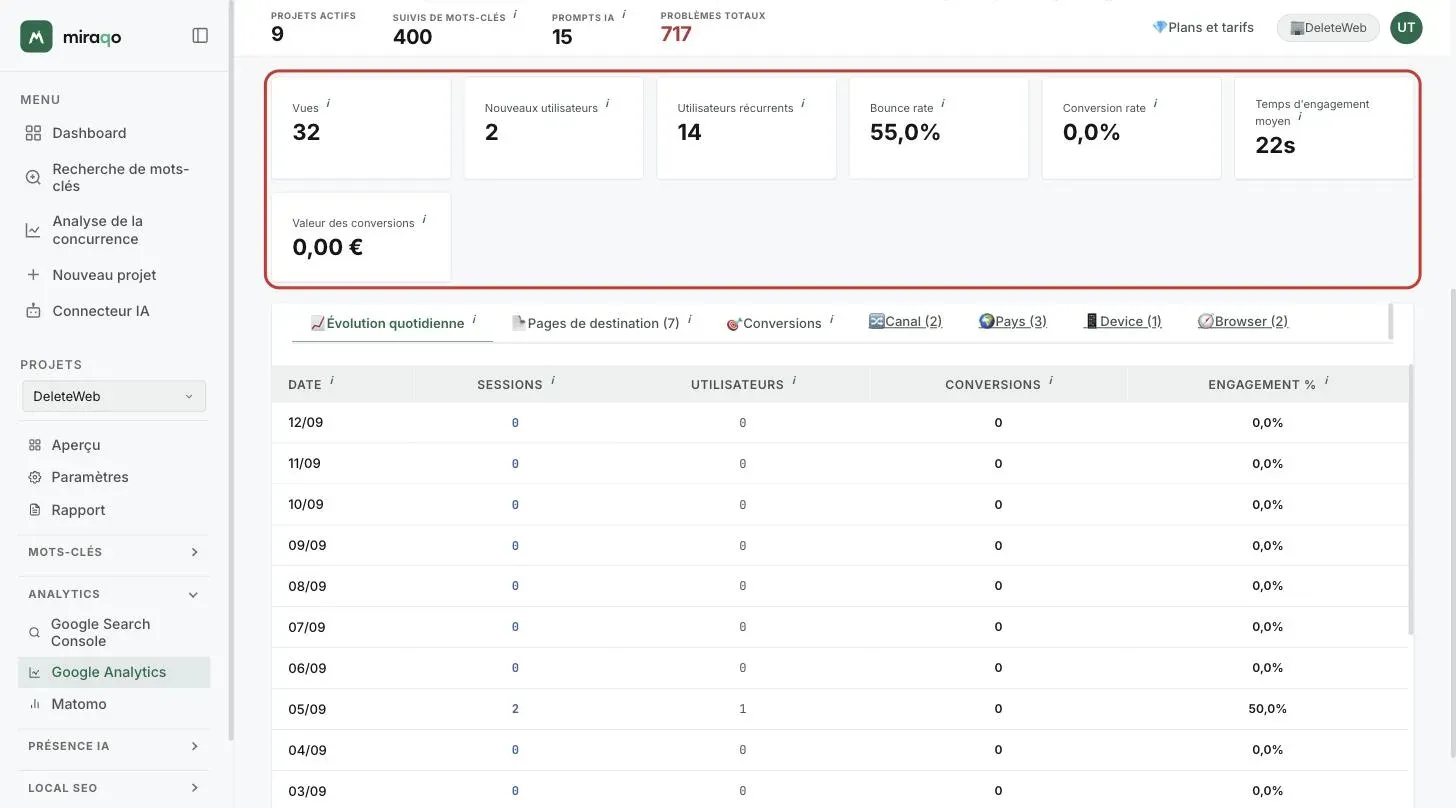Click the table's vertical scrollbar
This screenshot has height=808, width=1456.
click(1411, 500)
